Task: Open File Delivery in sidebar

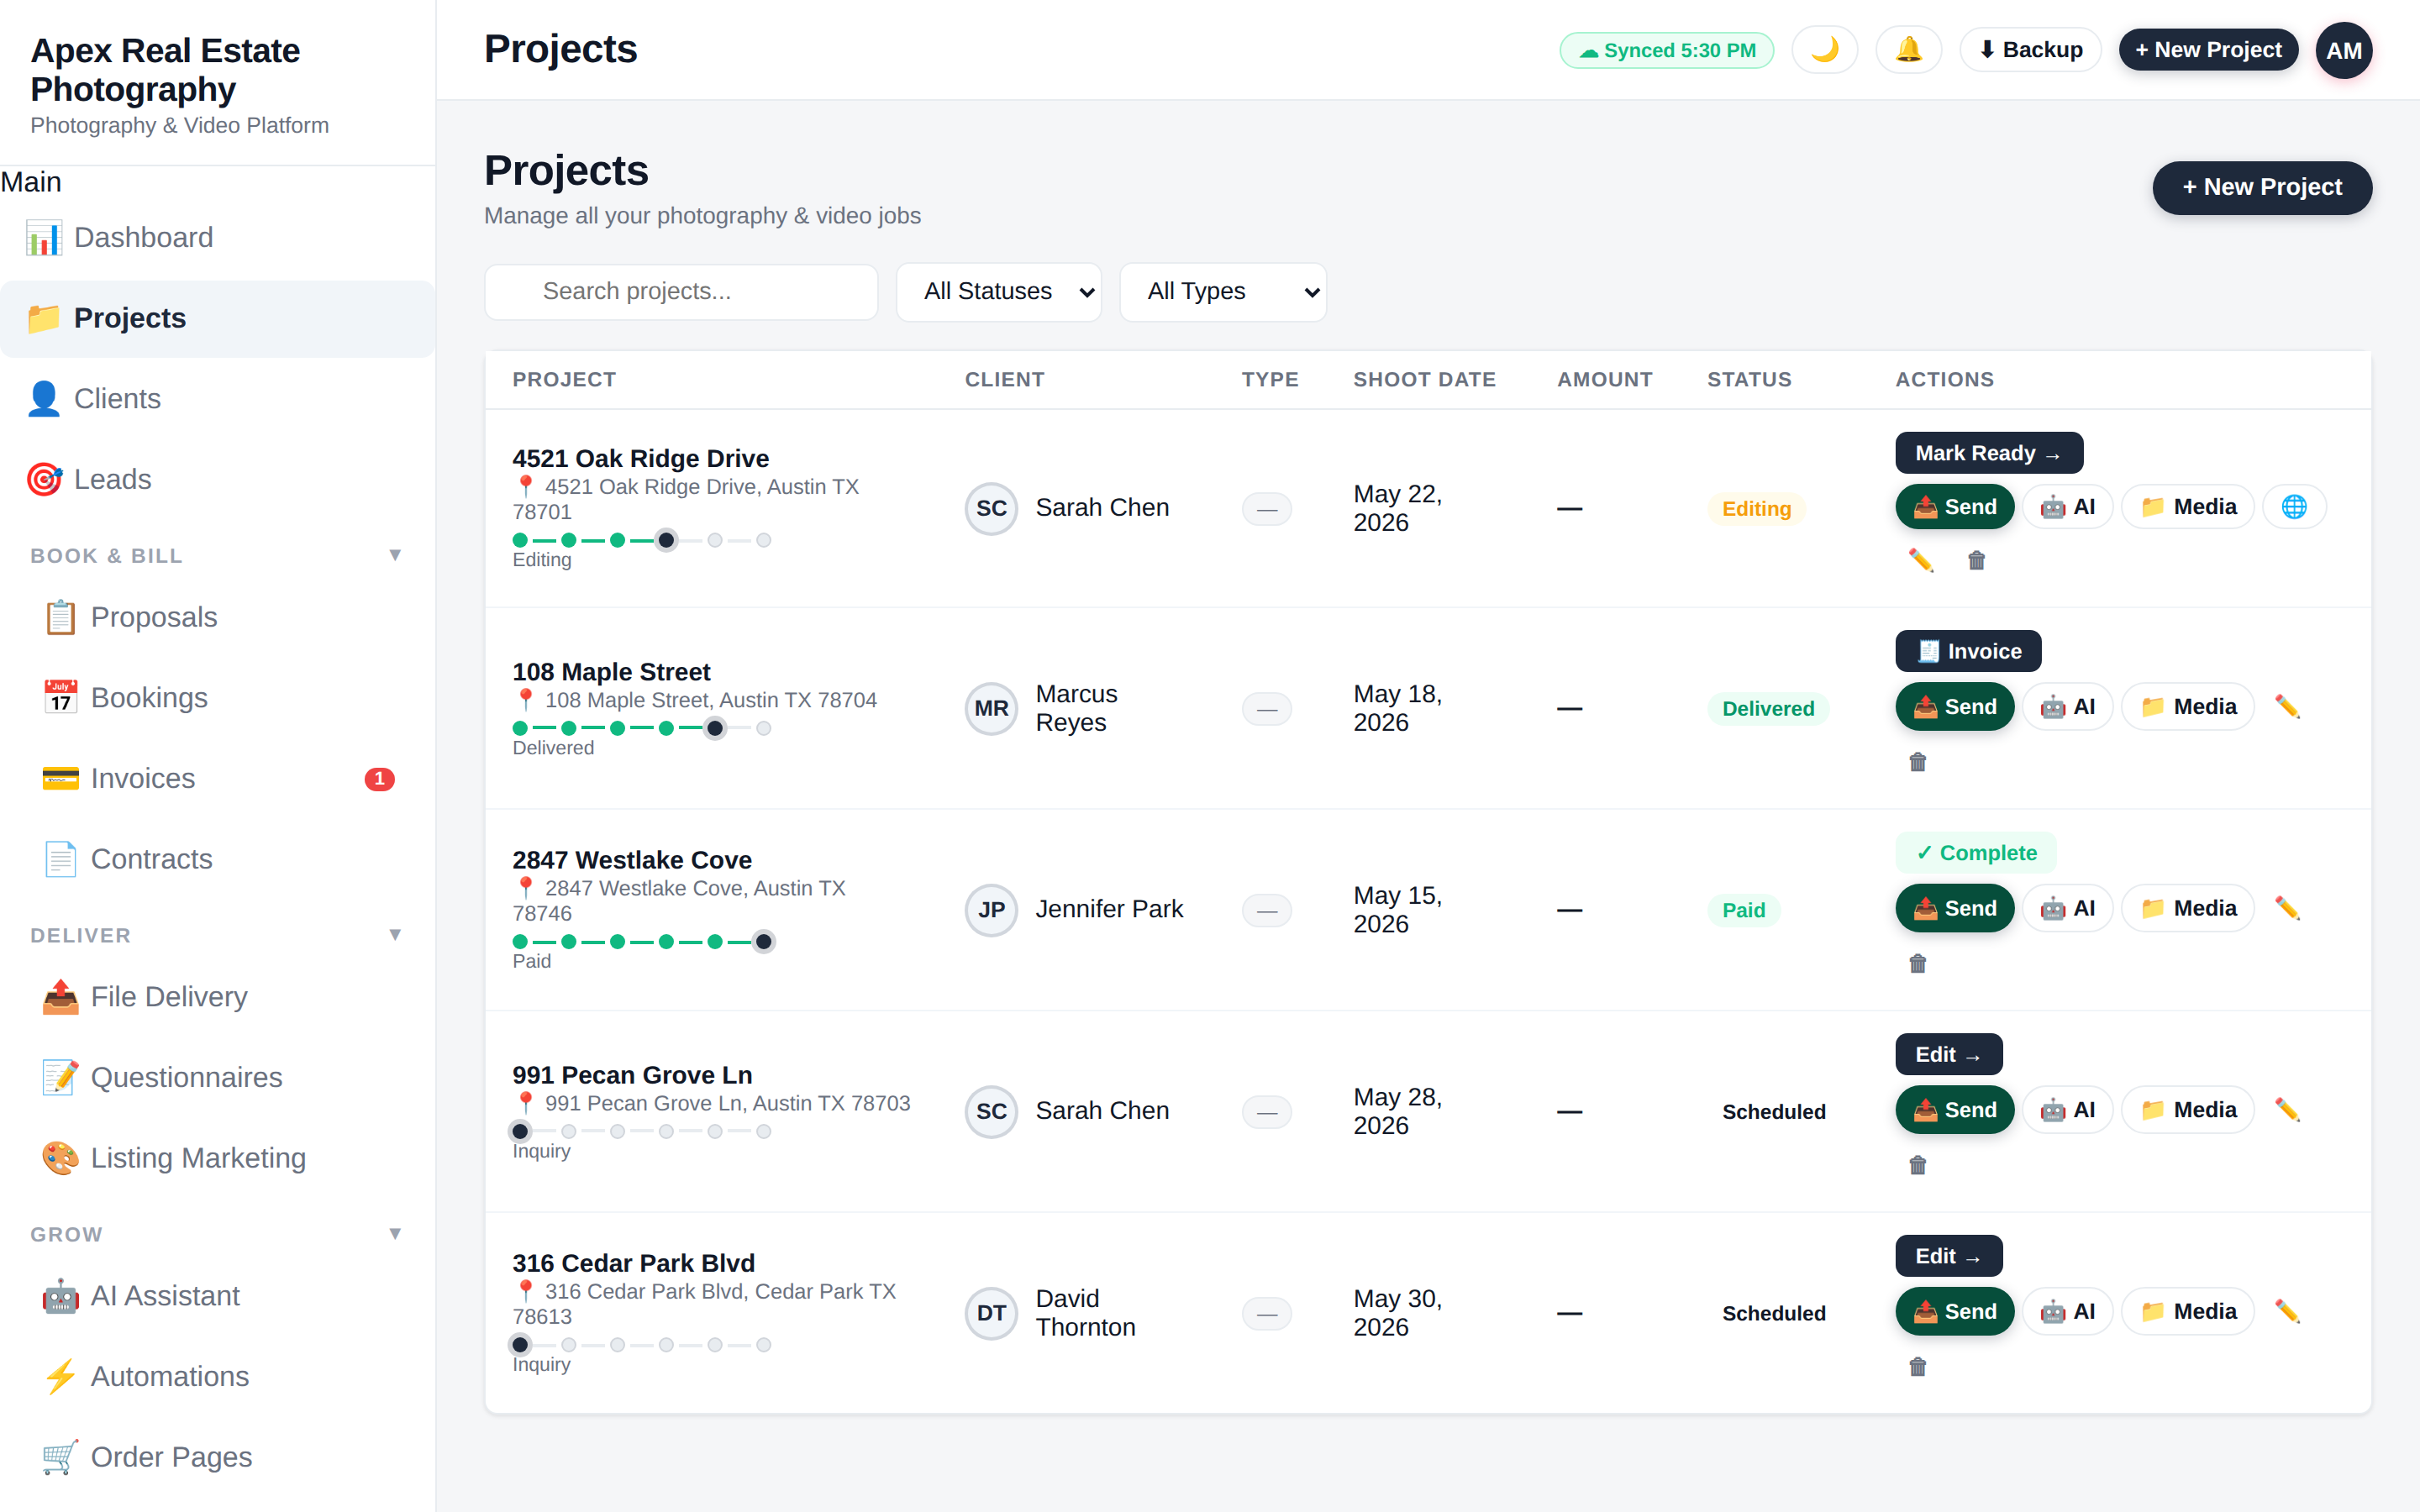Action: click(217, 997)
